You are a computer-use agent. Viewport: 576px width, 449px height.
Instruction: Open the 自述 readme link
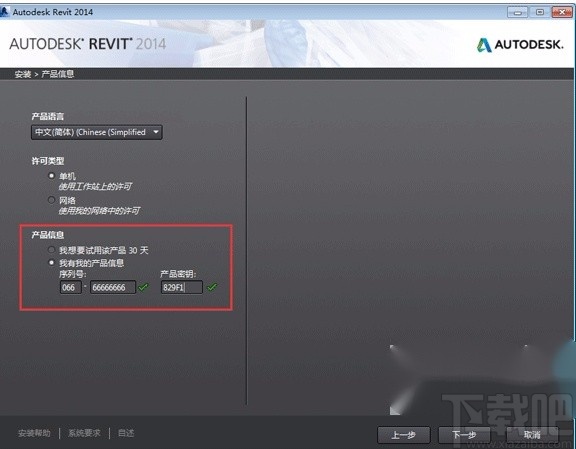[126, 433]
